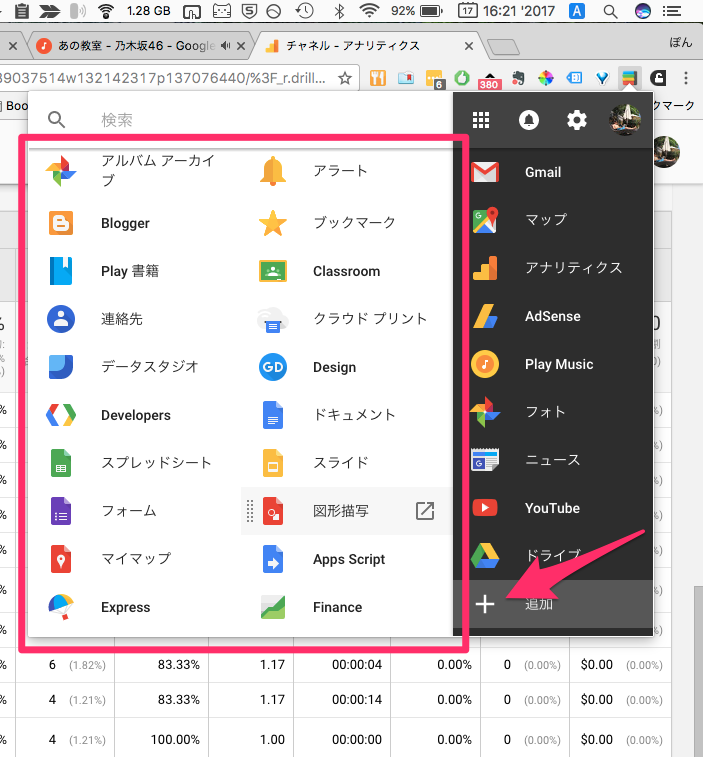This screenshot has height=757, width=703.
Task: Open the Siri menu bar icon
Action: click(643, 11)
